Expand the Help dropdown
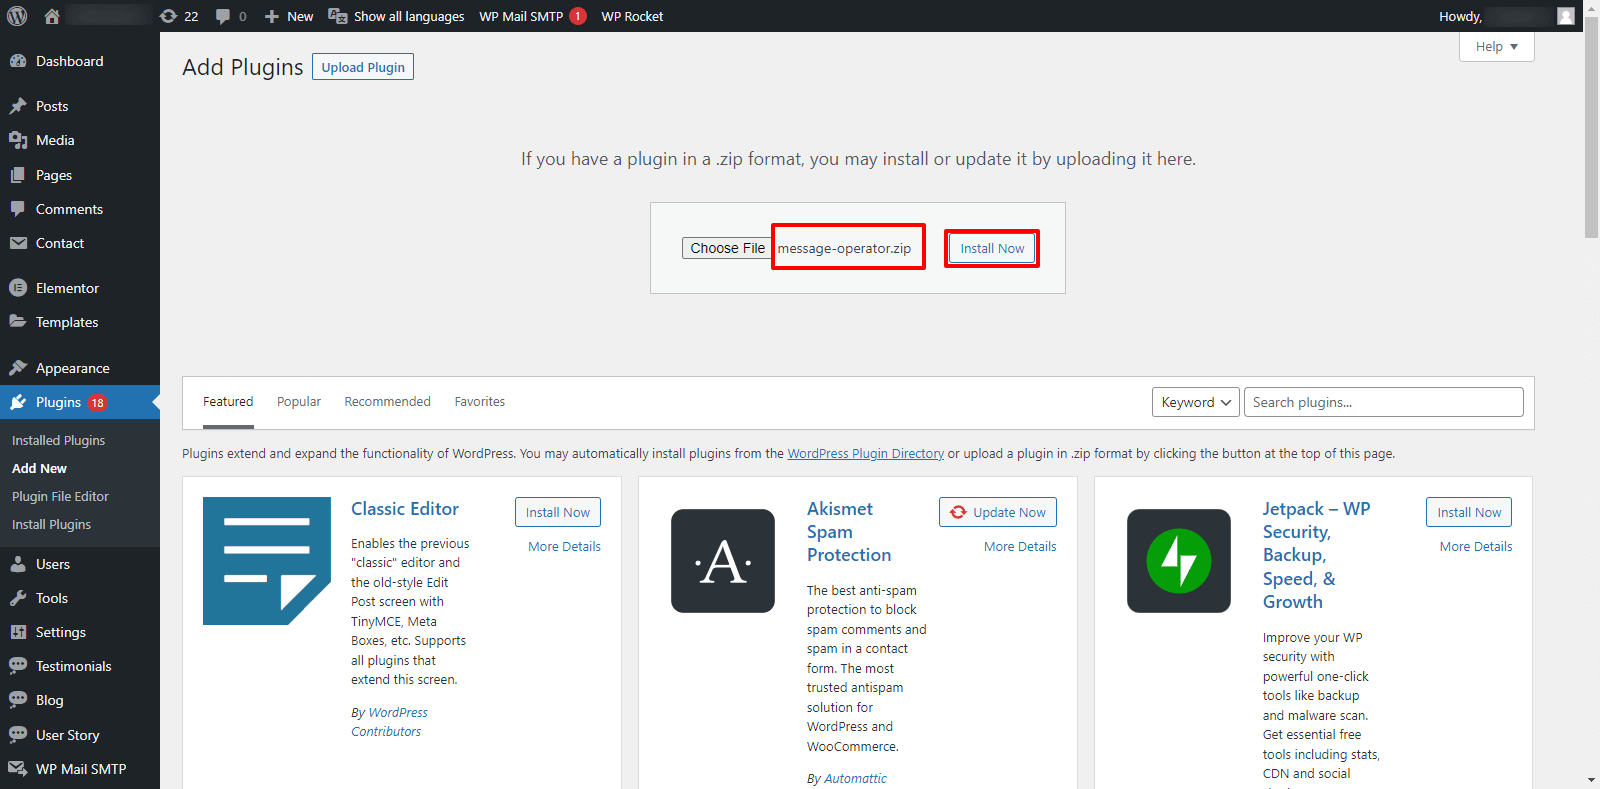Image resolution: width=1600 pixels, height=789 pixels. tap(1496, 46)
